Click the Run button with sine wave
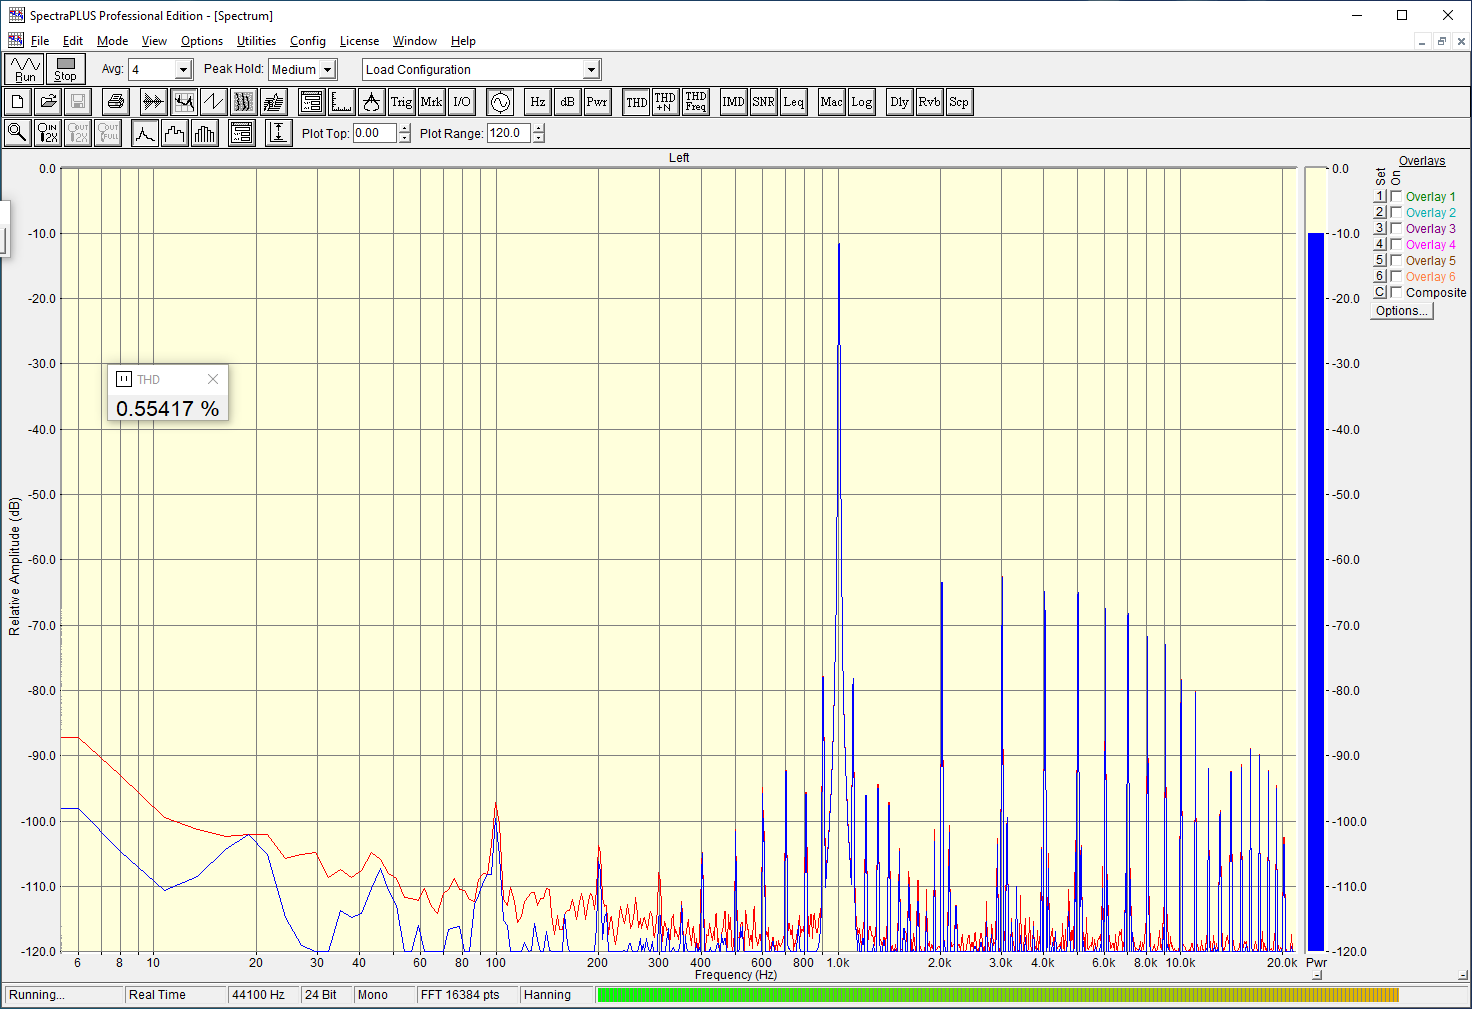Screen dimensions: 1472x1009 tap(24, 69)
